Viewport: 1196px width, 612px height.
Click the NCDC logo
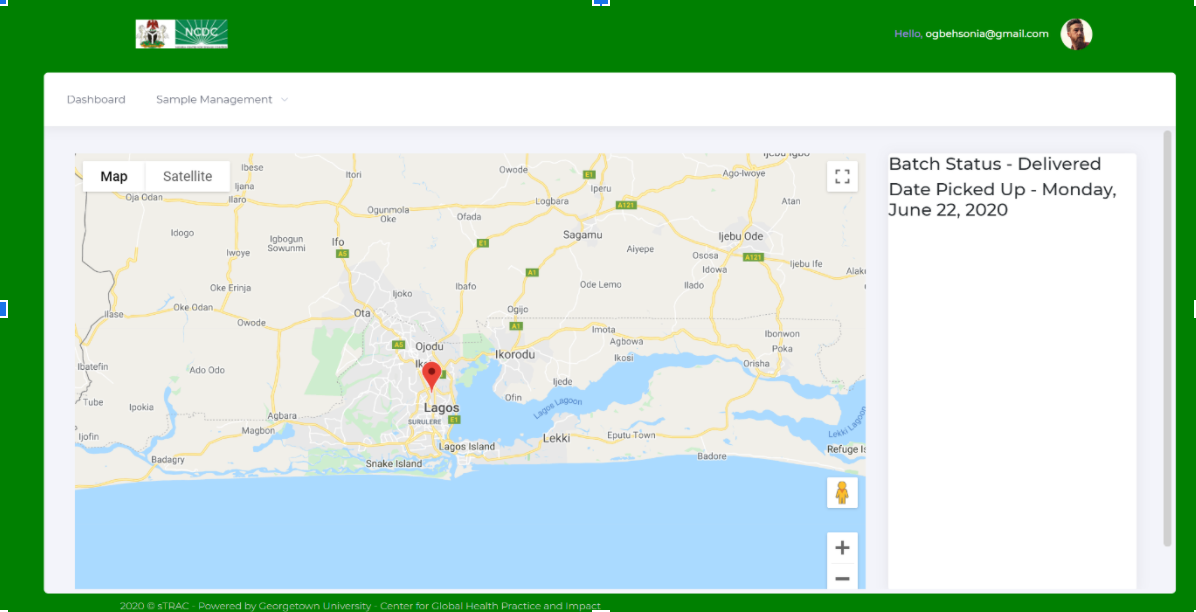(182, 34)
